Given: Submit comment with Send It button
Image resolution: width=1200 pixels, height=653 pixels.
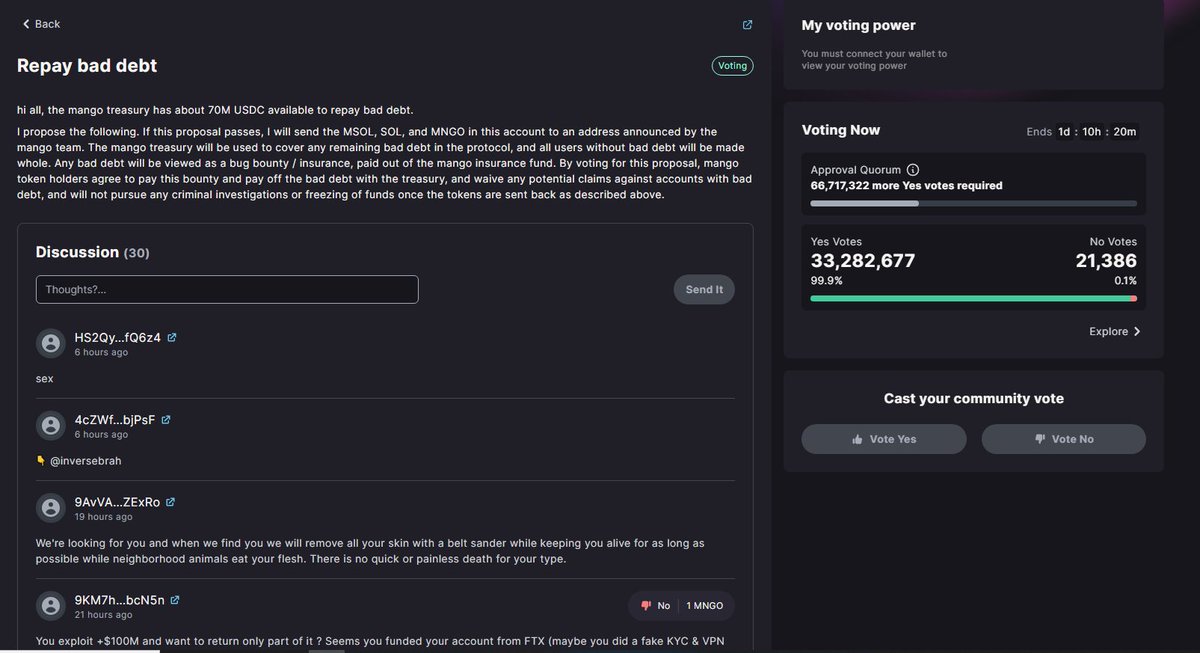Looking at the screenshot, I should [704, 290].
